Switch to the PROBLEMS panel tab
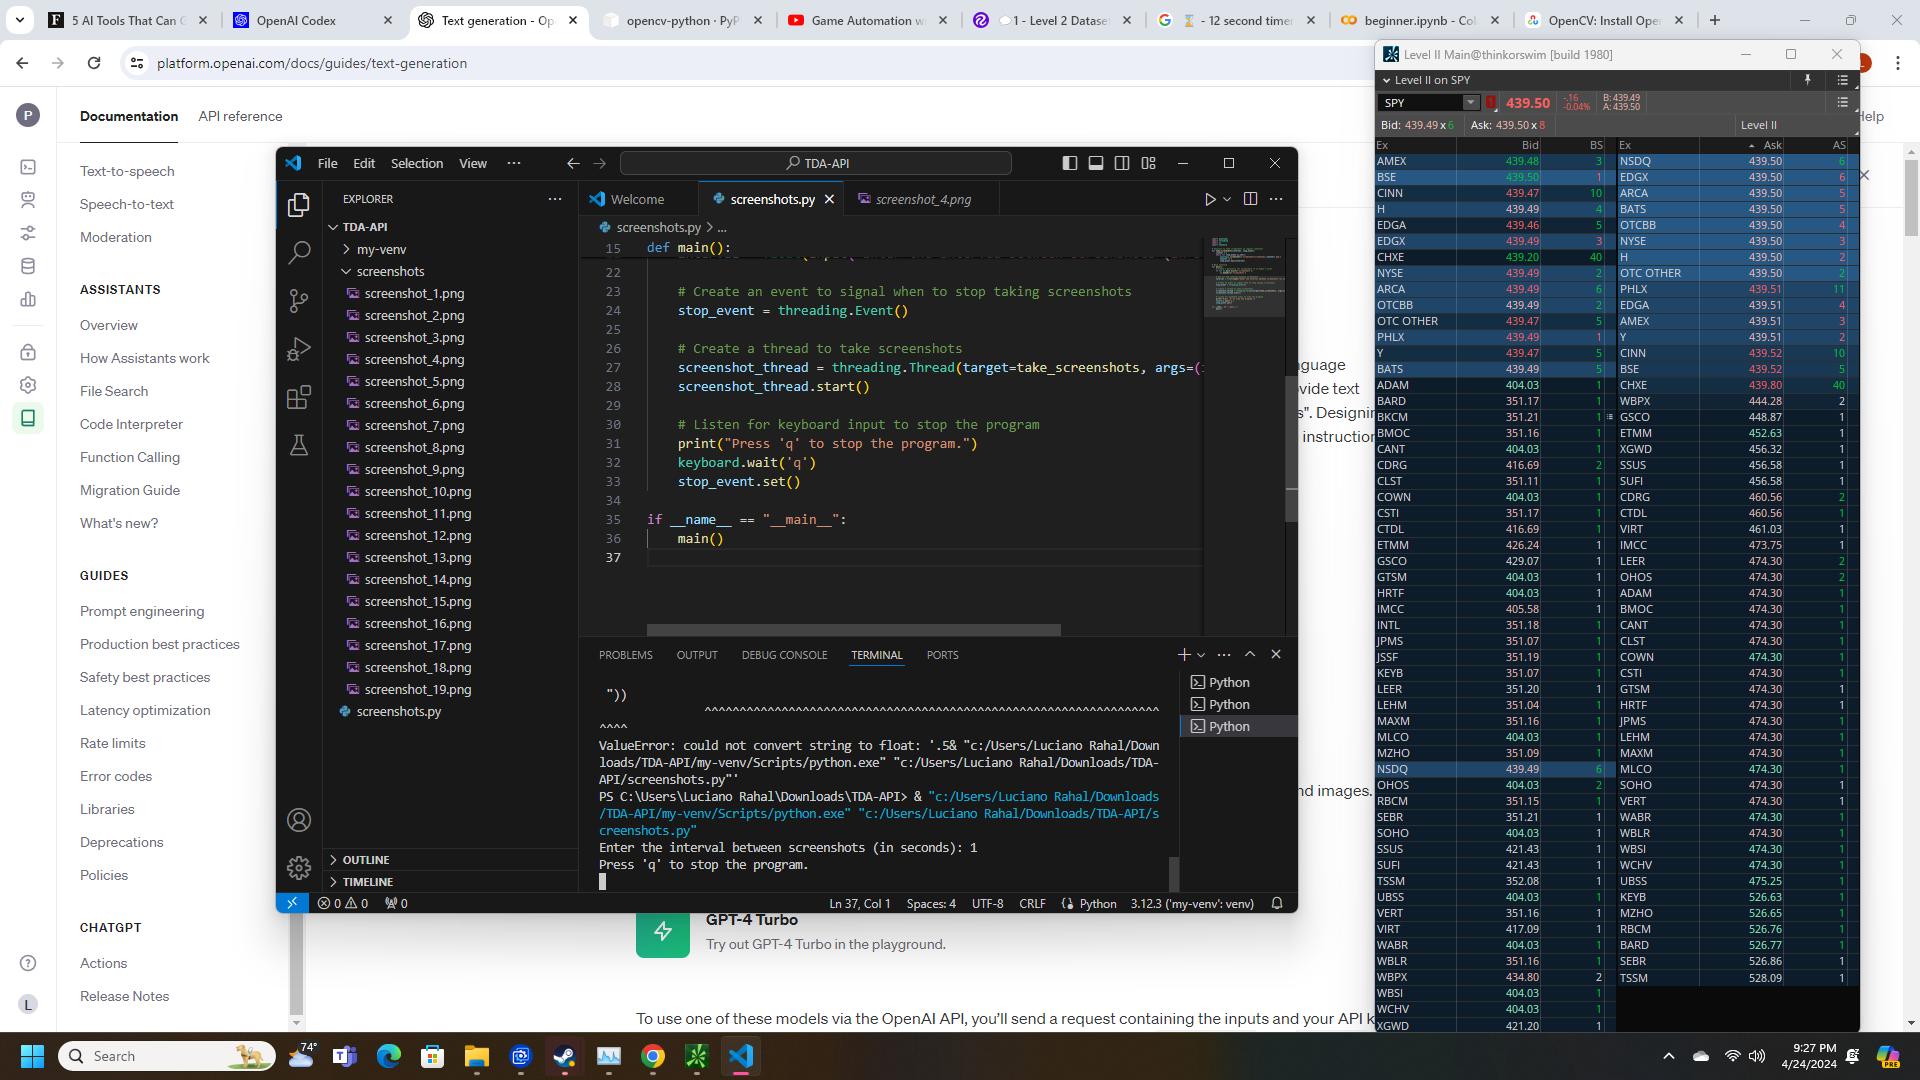 pos(625,655)
